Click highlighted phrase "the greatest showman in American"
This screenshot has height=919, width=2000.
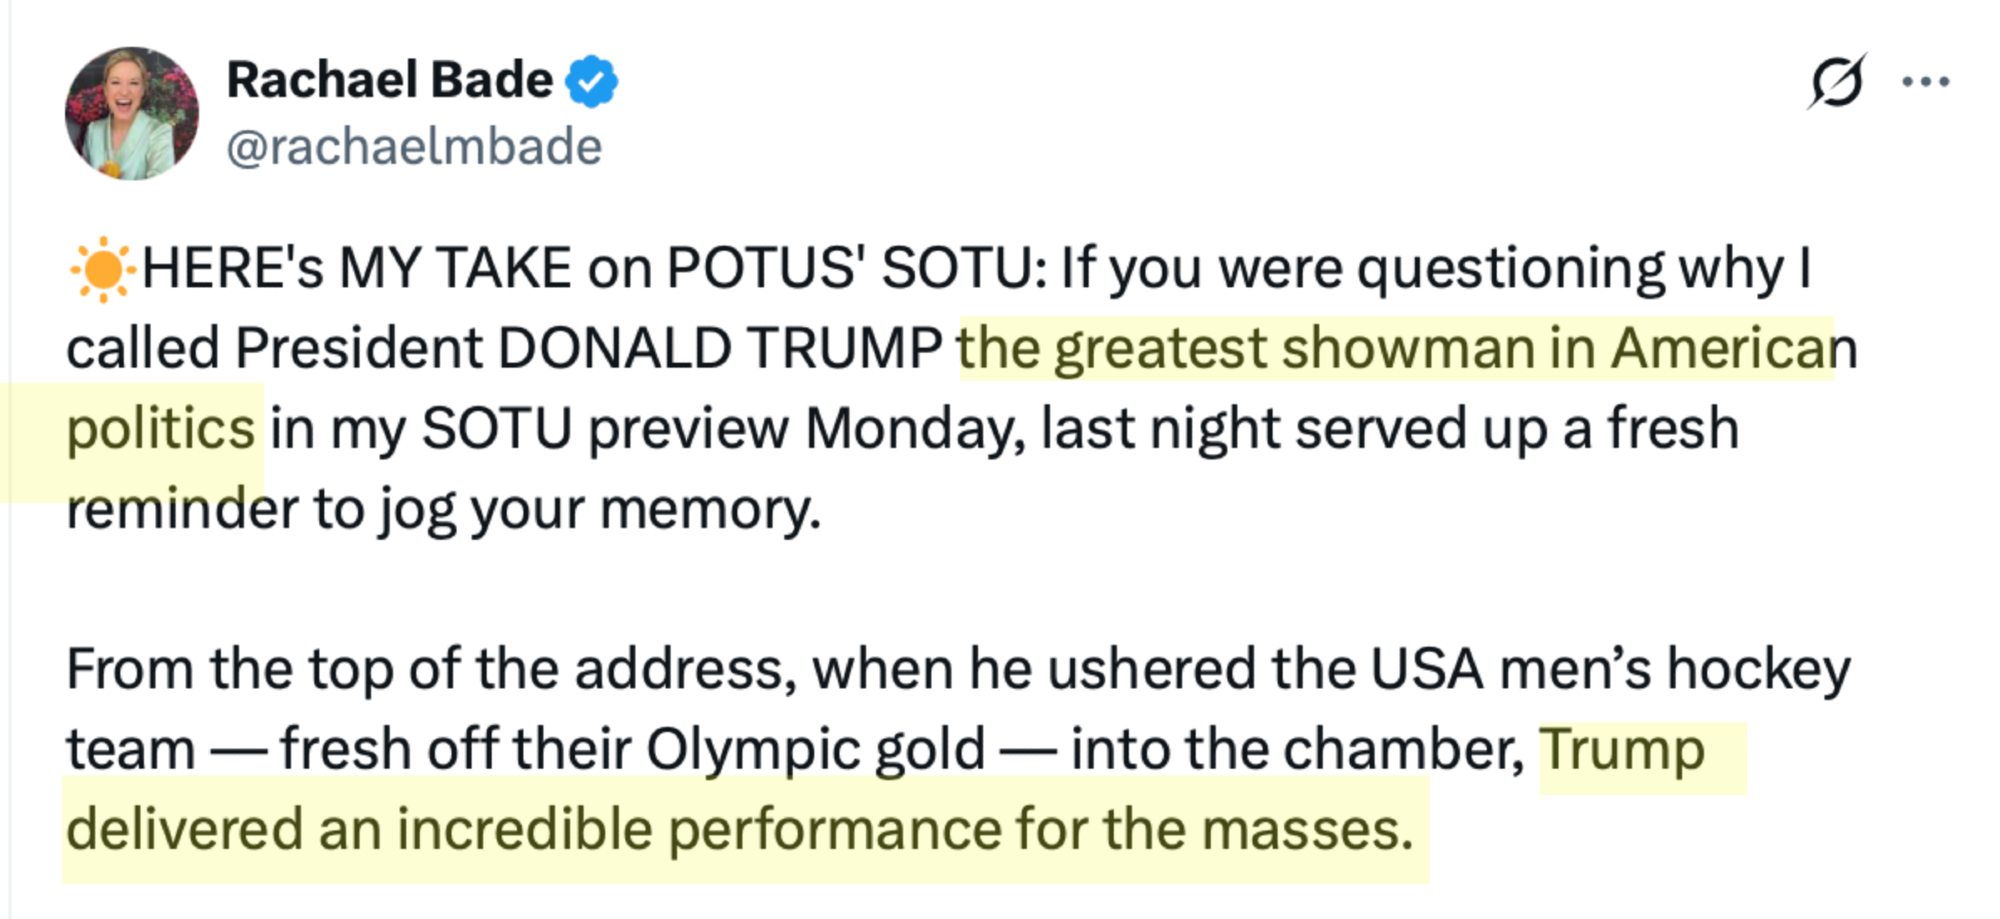1395,349
